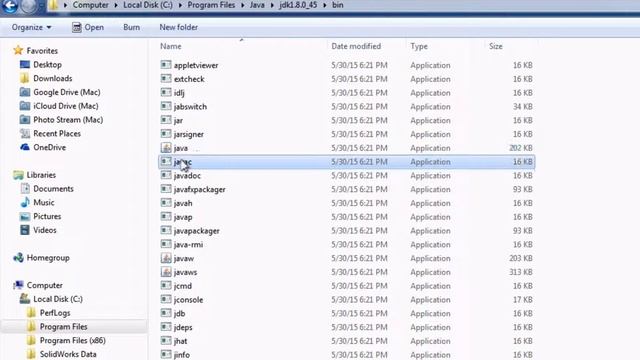Select the extcheck file icon
Image resolution: width=640 pixels, height=360 pixels.
(x=166, y=78)
